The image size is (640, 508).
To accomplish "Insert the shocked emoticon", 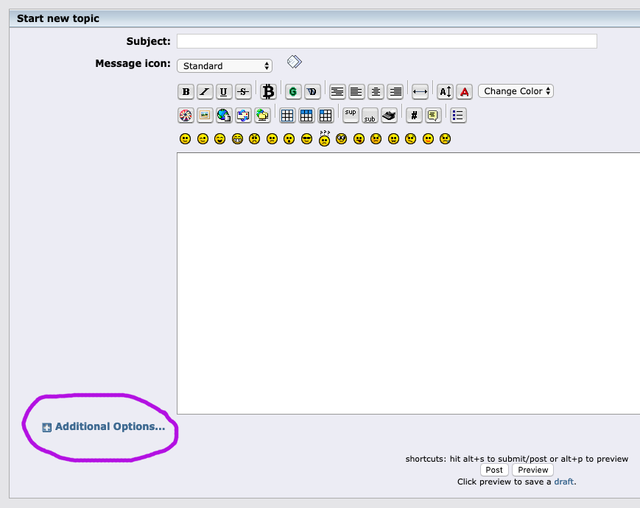I will click(x=289, y=139).
